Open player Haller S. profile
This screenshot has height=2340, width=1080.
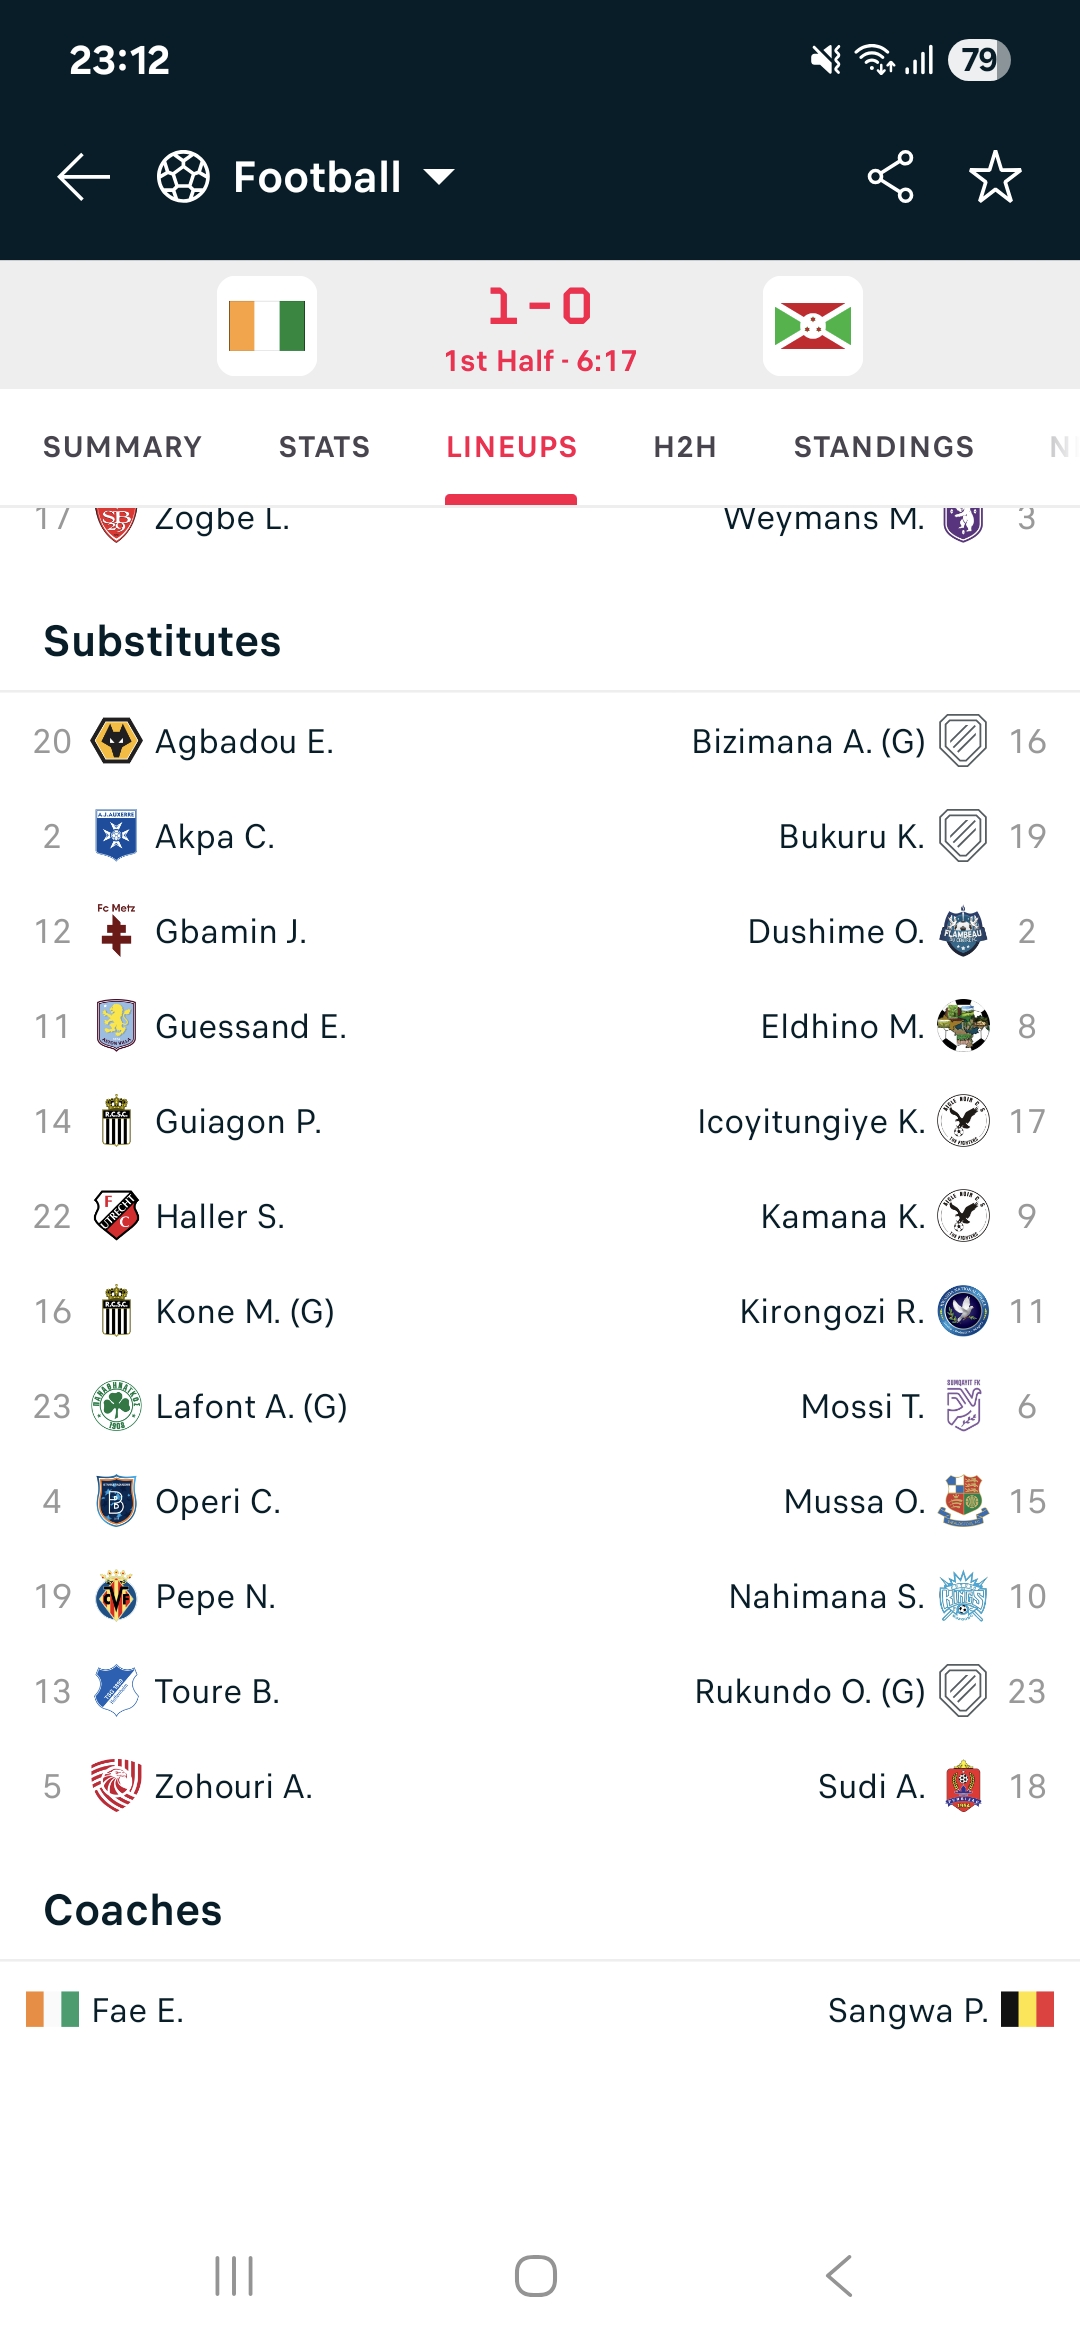coord(220,1217)
